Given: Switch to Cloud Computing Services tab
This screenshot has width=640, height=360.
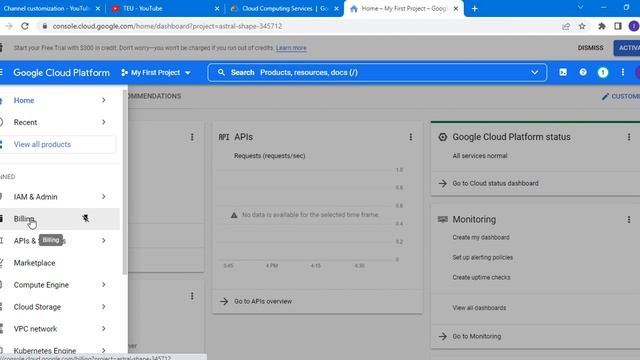Looking at the screenshot, I should coord(284,8).
